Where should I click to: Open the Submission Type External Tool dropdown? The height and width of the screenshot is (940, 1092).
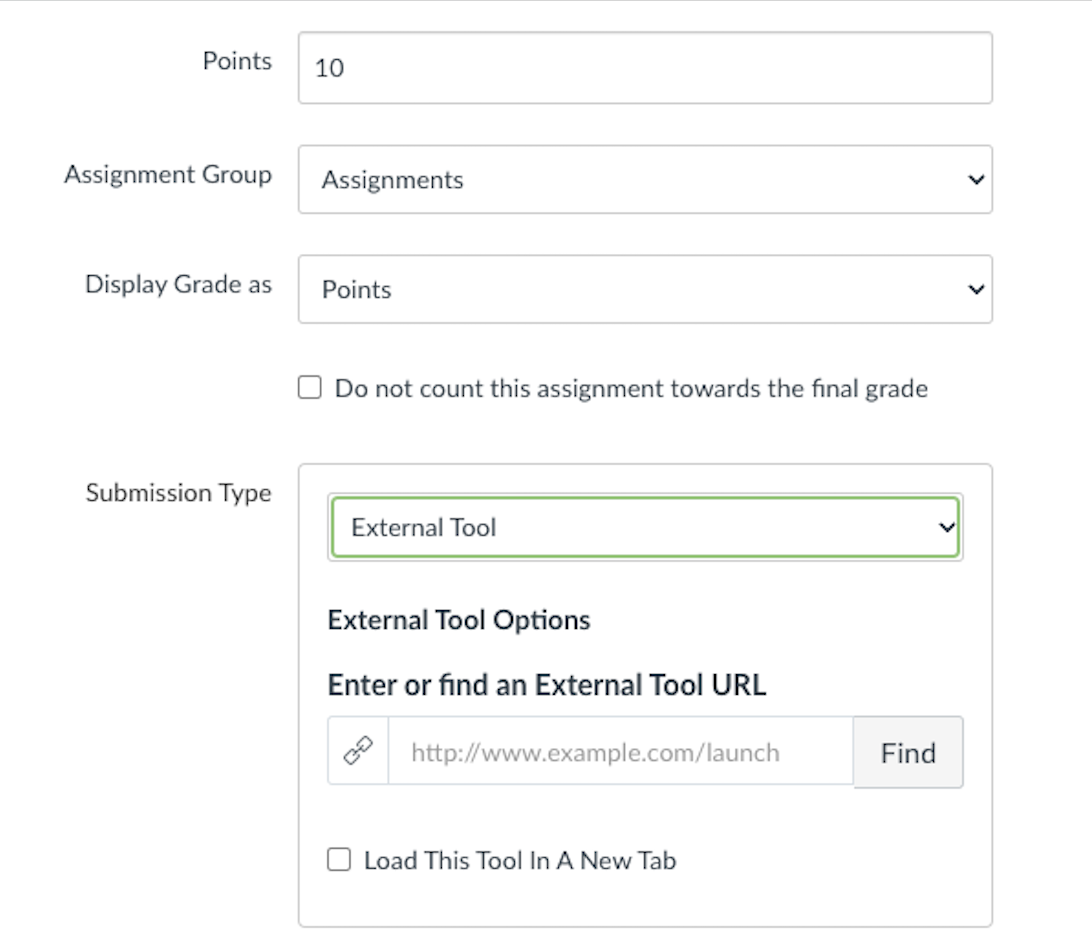(640, 527)
